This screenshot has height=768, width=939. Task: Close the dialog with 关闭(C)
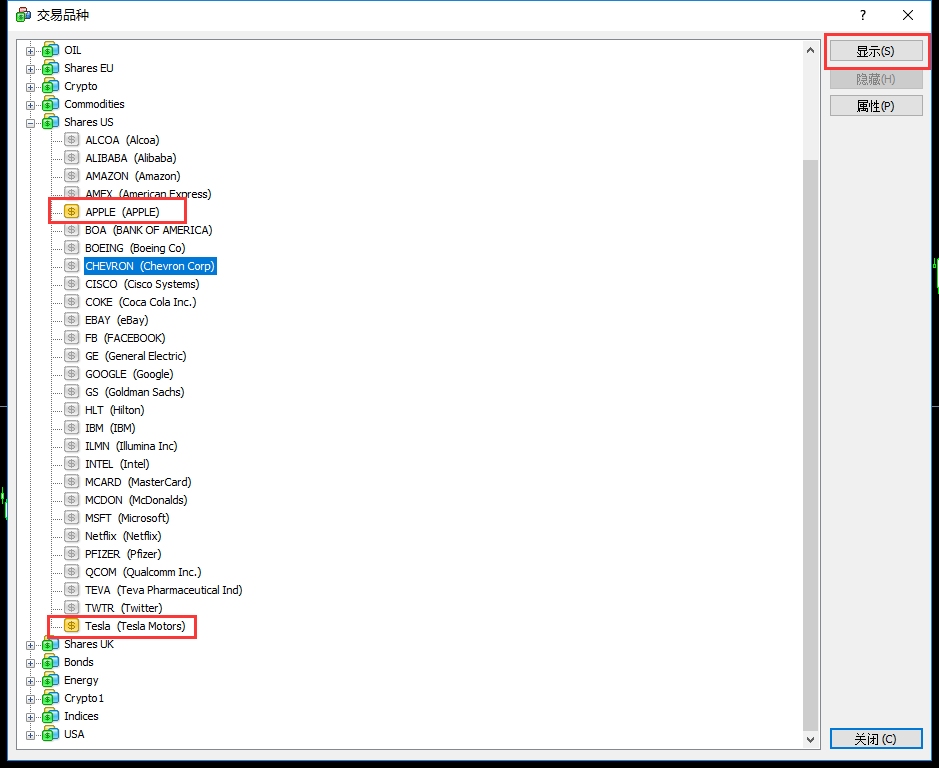click(x=876, y=739)
